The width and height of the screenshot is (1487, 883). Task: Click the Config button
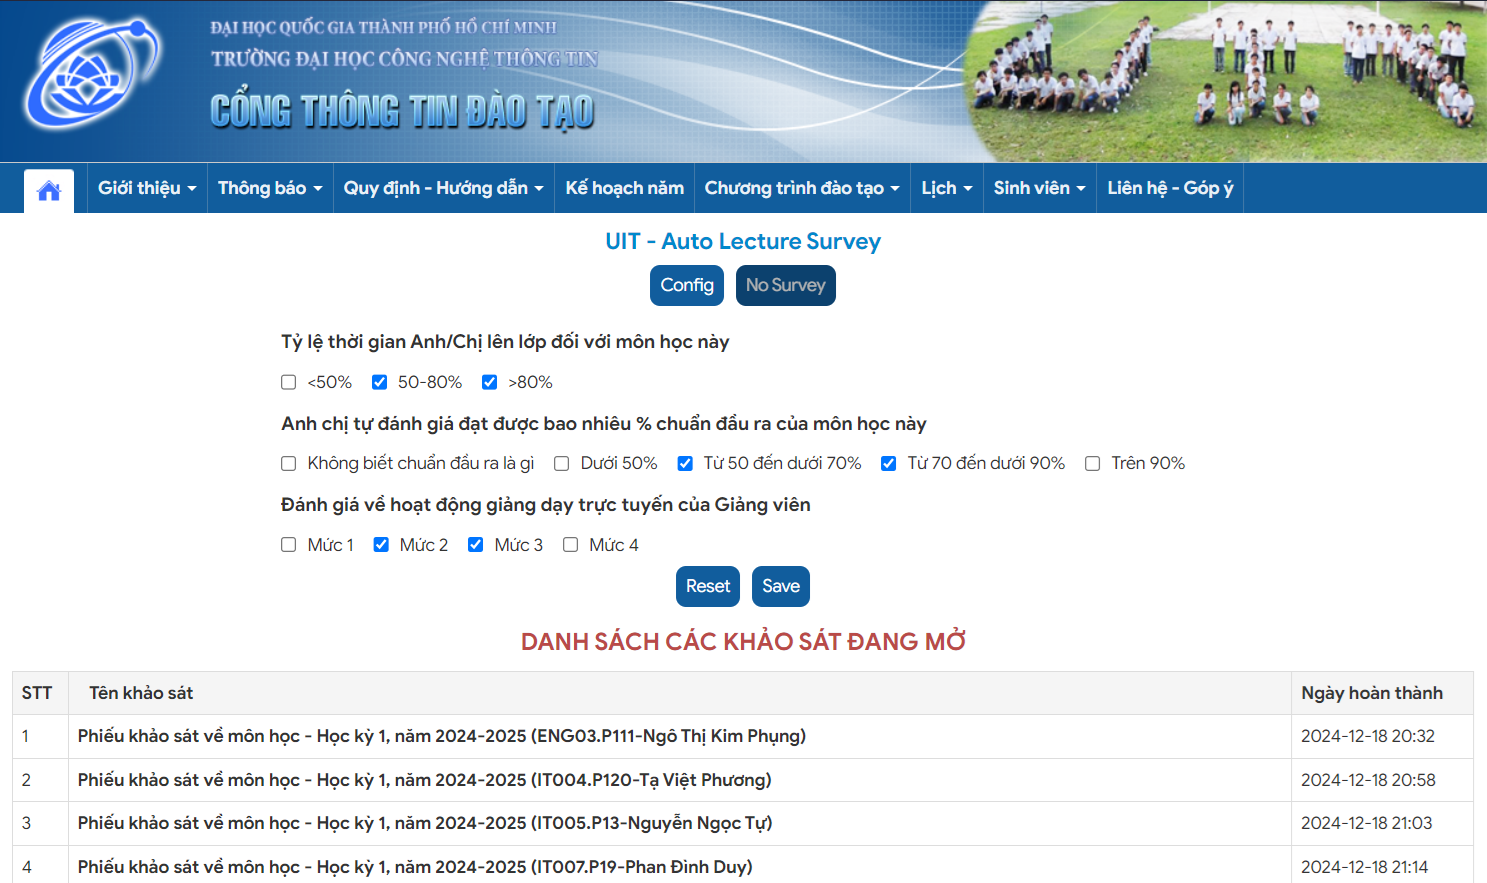point(687,285)
